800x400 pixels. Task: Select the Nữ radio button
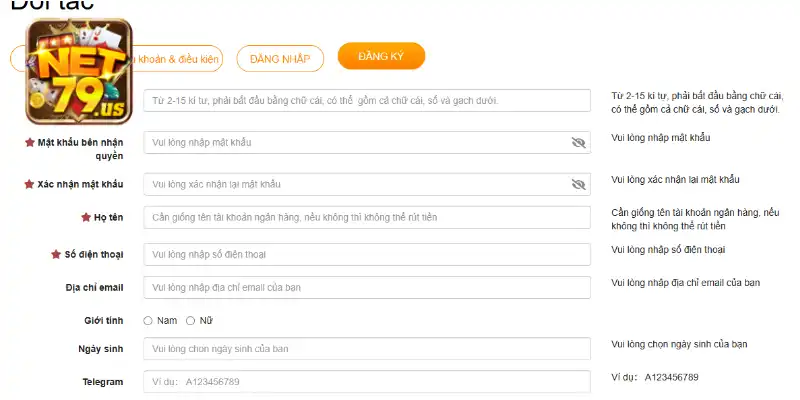(191, 321)
